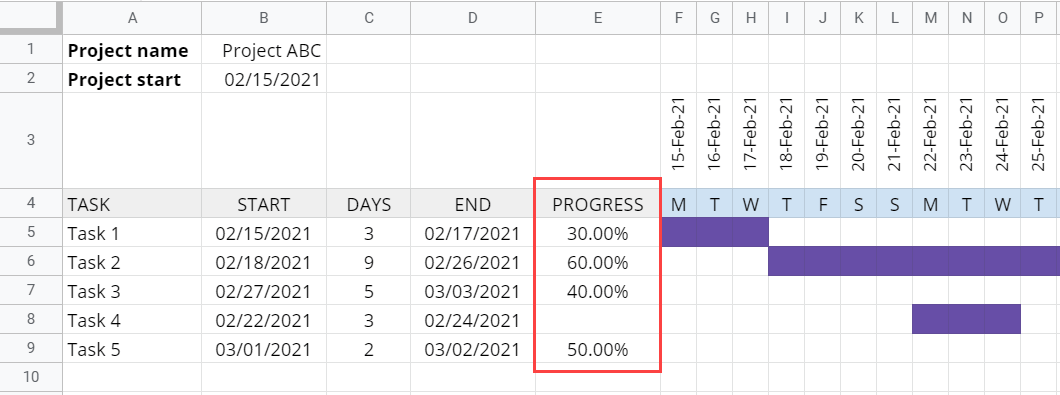Select Task 5 progress 50.00% cell
The height and width of the screenshot is (395, 1060).
tap(598, 350)
